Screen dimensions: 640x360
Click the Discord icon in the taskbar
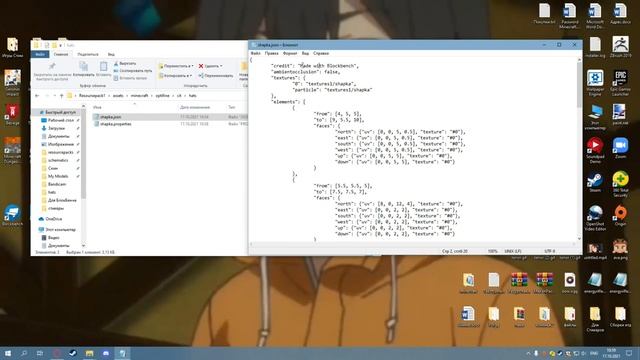tap(106, 353)
